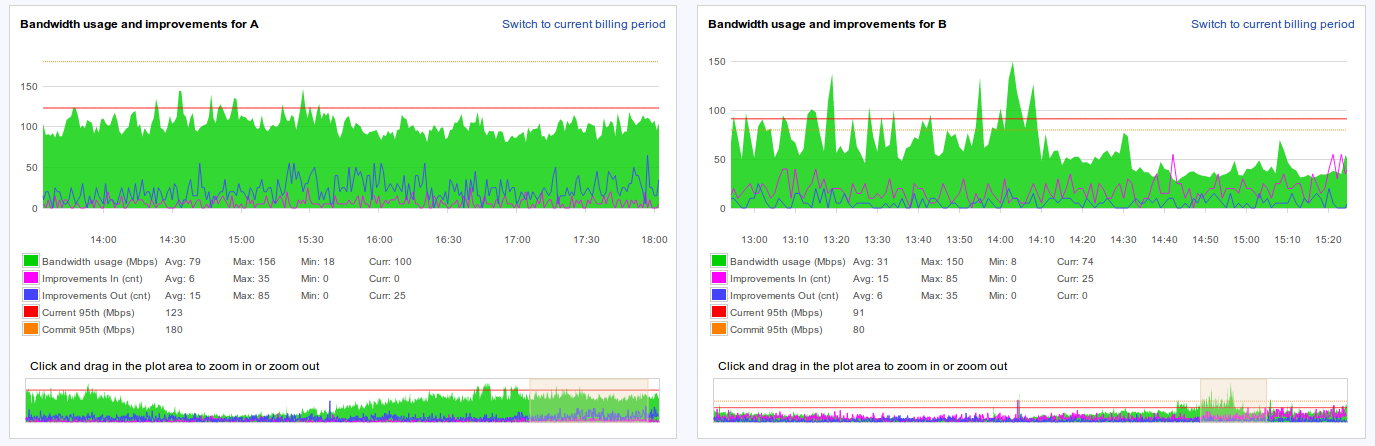
Task: Click the 14:40 time label on chart B
Action: click(x=1164, y=240)
